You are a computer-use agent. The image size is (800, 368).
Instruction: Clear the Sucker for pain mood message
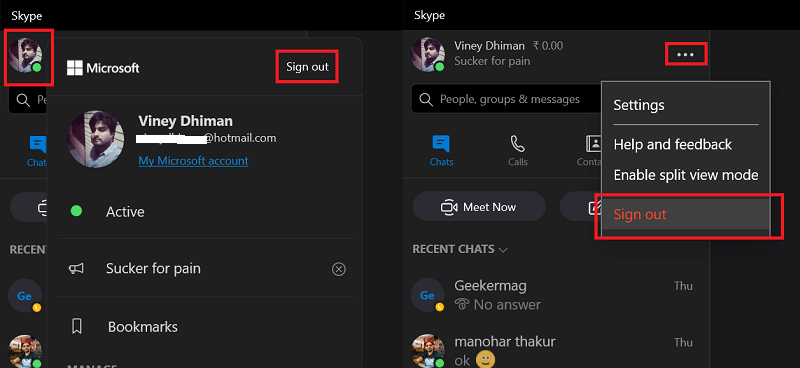[339, 269]
